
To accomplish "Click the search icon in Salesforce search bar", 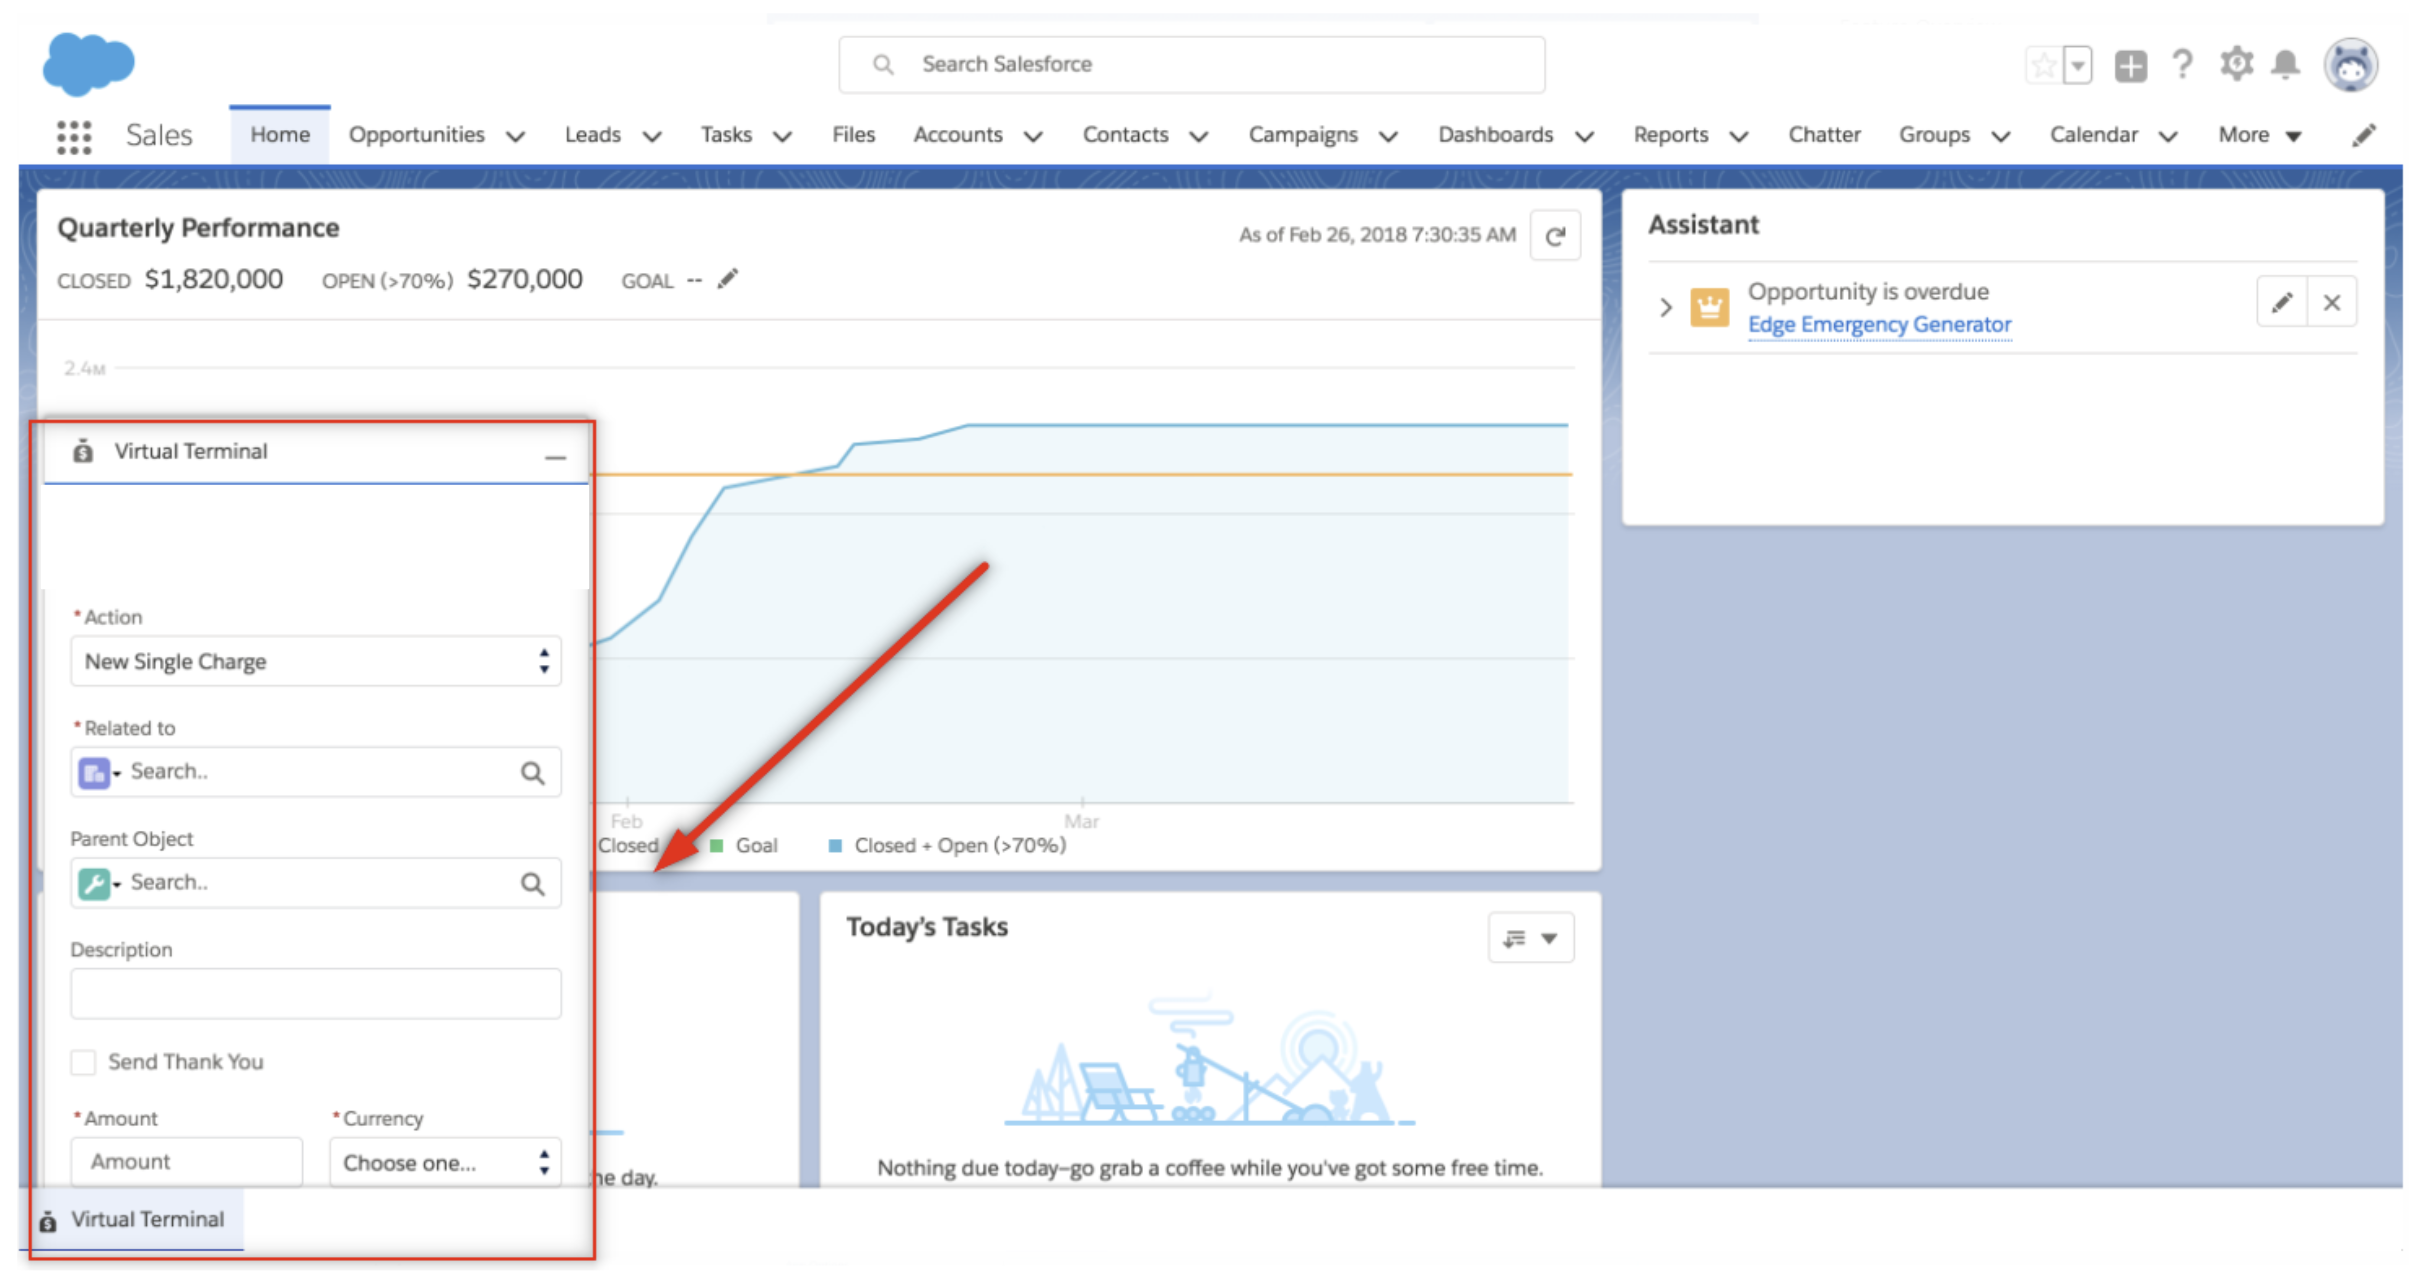I will [882, 65].
